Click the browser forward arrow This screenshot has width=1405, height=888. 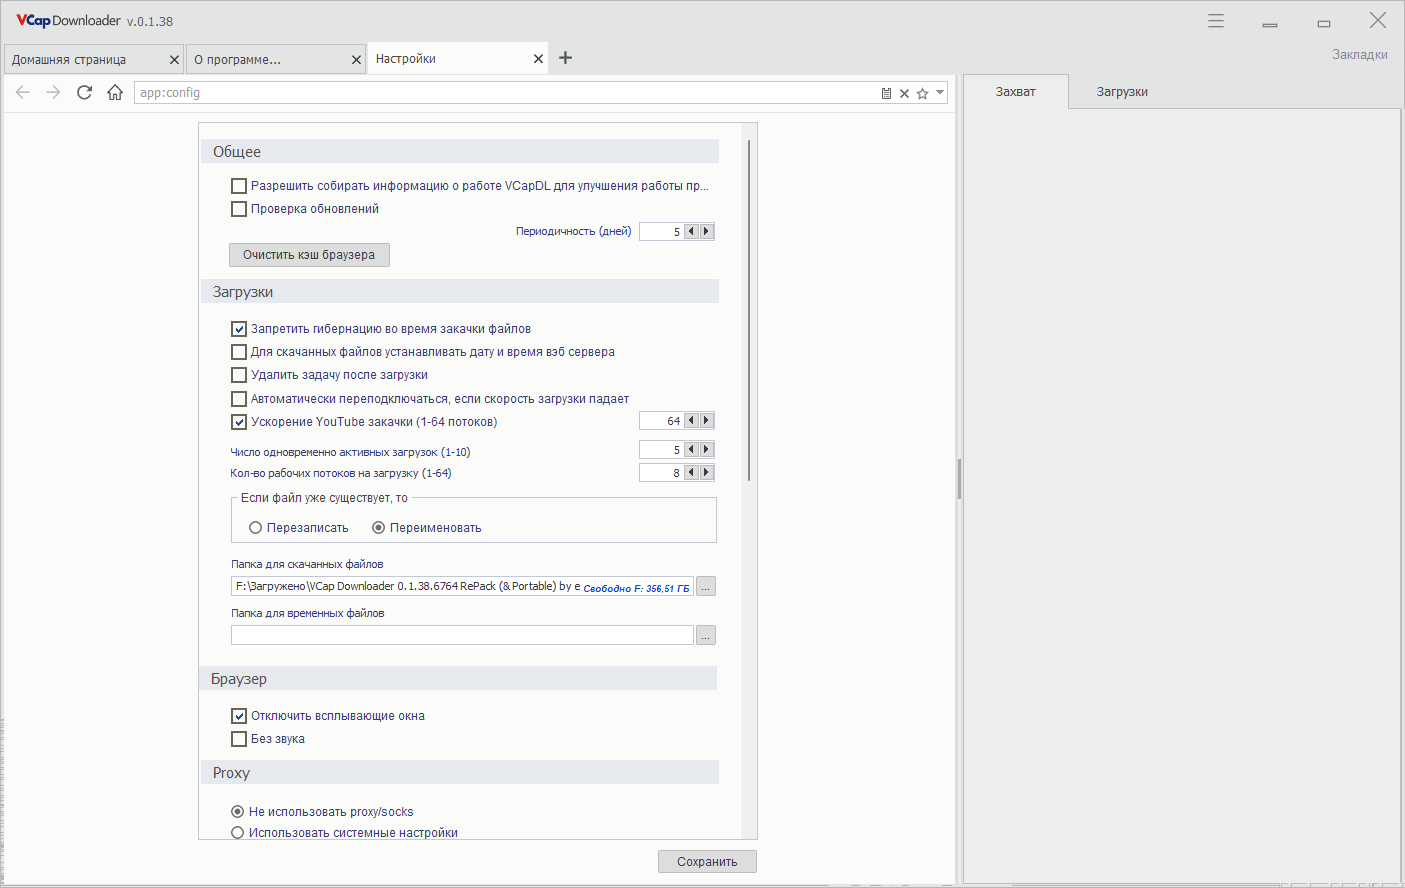click(54, 92)
